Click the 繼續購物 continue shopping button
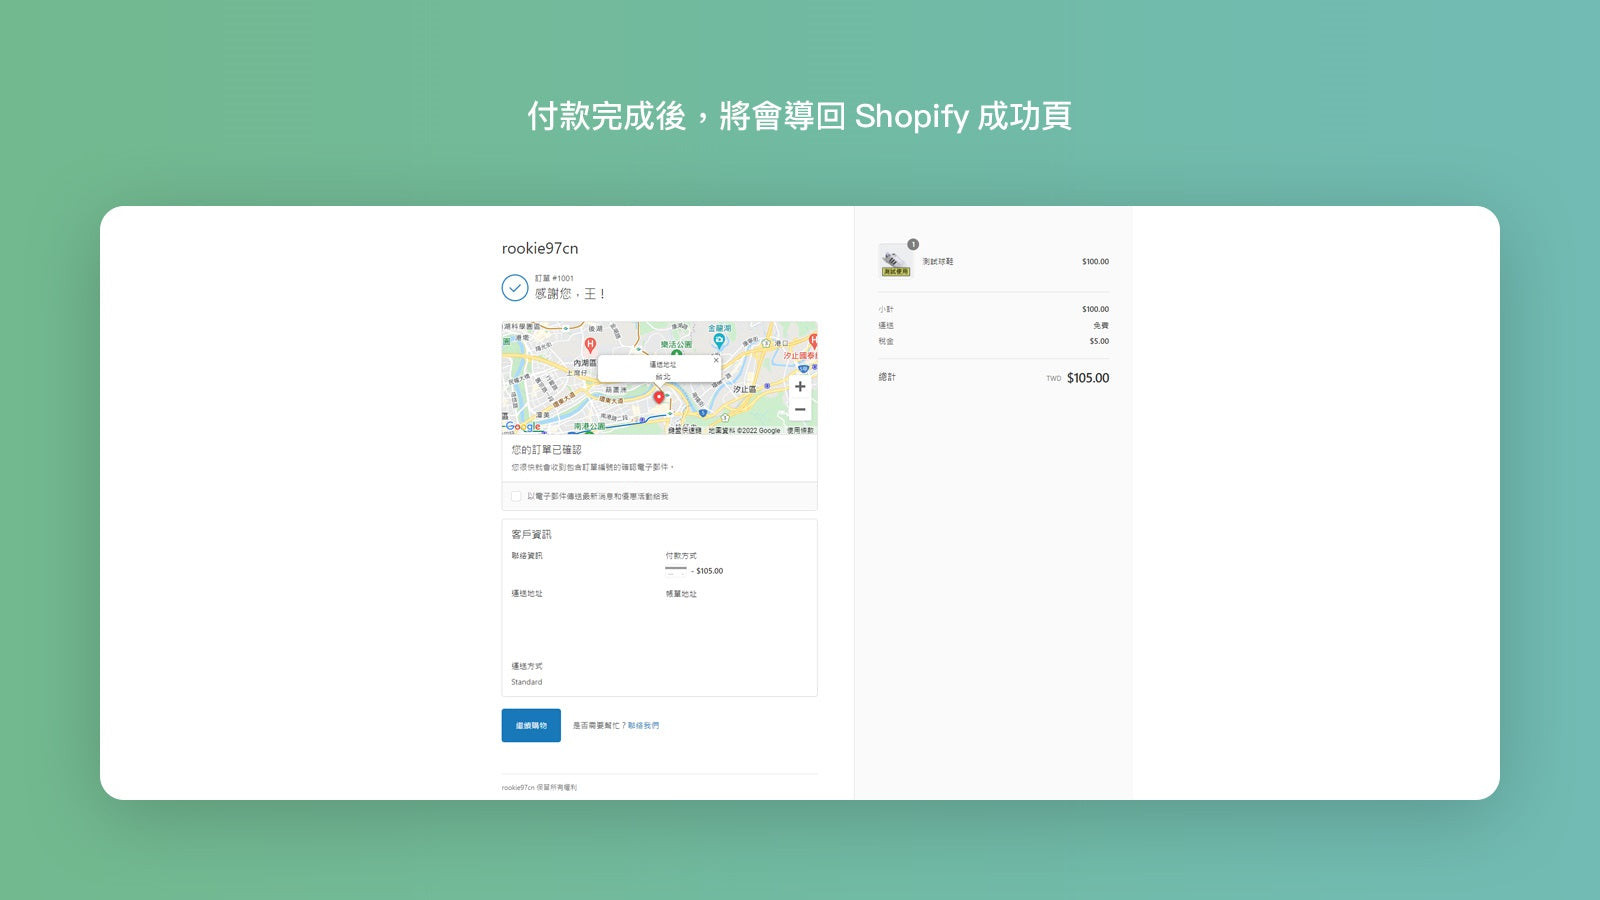Viewport: 1600px width, 900px height. pyautogui.click(x=531, y=725)
